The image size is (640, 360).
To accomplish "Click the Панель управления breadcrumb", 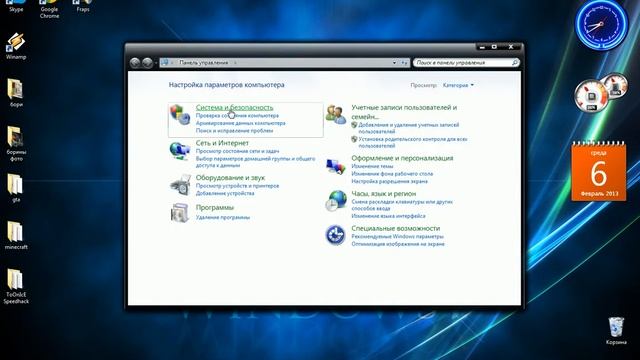I will [204, 63].
